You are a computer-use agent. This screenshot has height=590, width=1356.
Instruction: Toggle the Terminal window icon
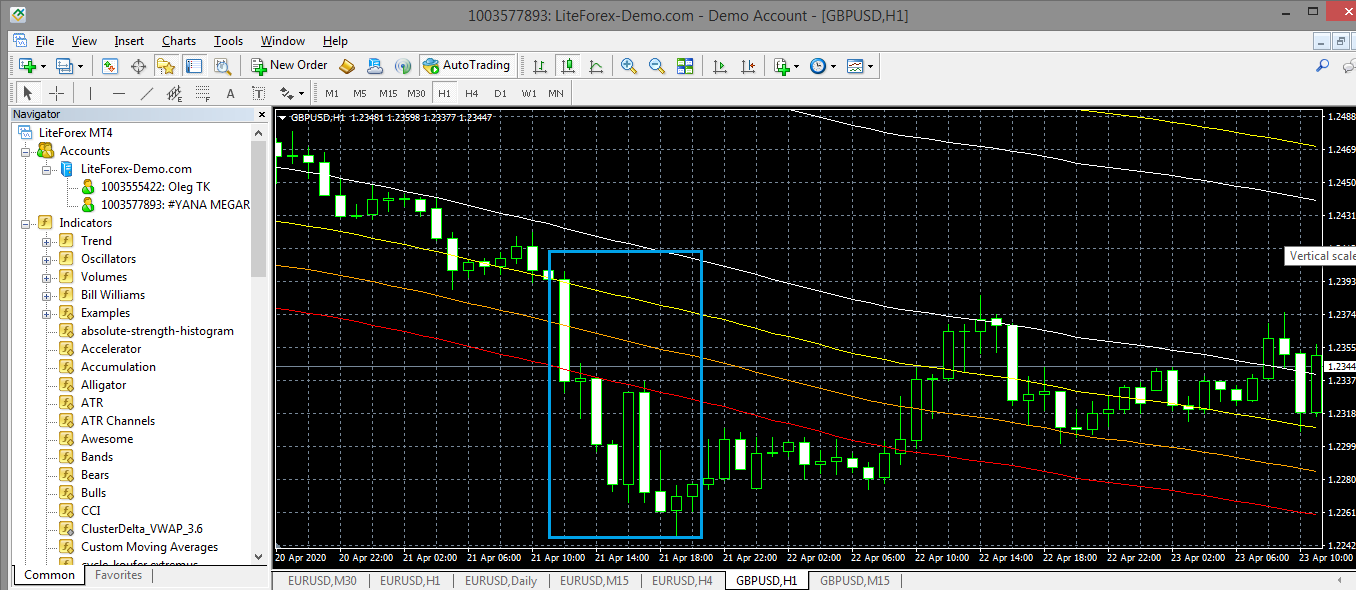(x=194, y=66)
